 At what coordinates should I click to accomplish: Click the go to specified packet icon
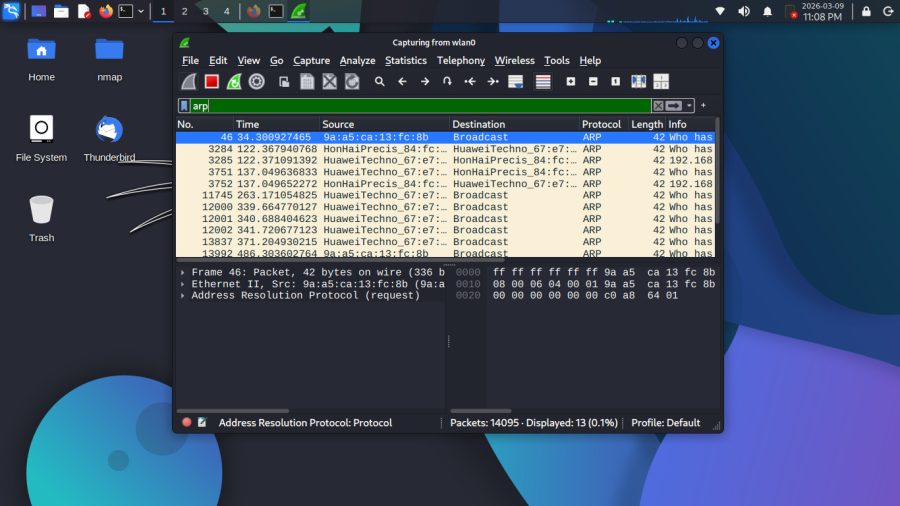click(x=447, y=82)
